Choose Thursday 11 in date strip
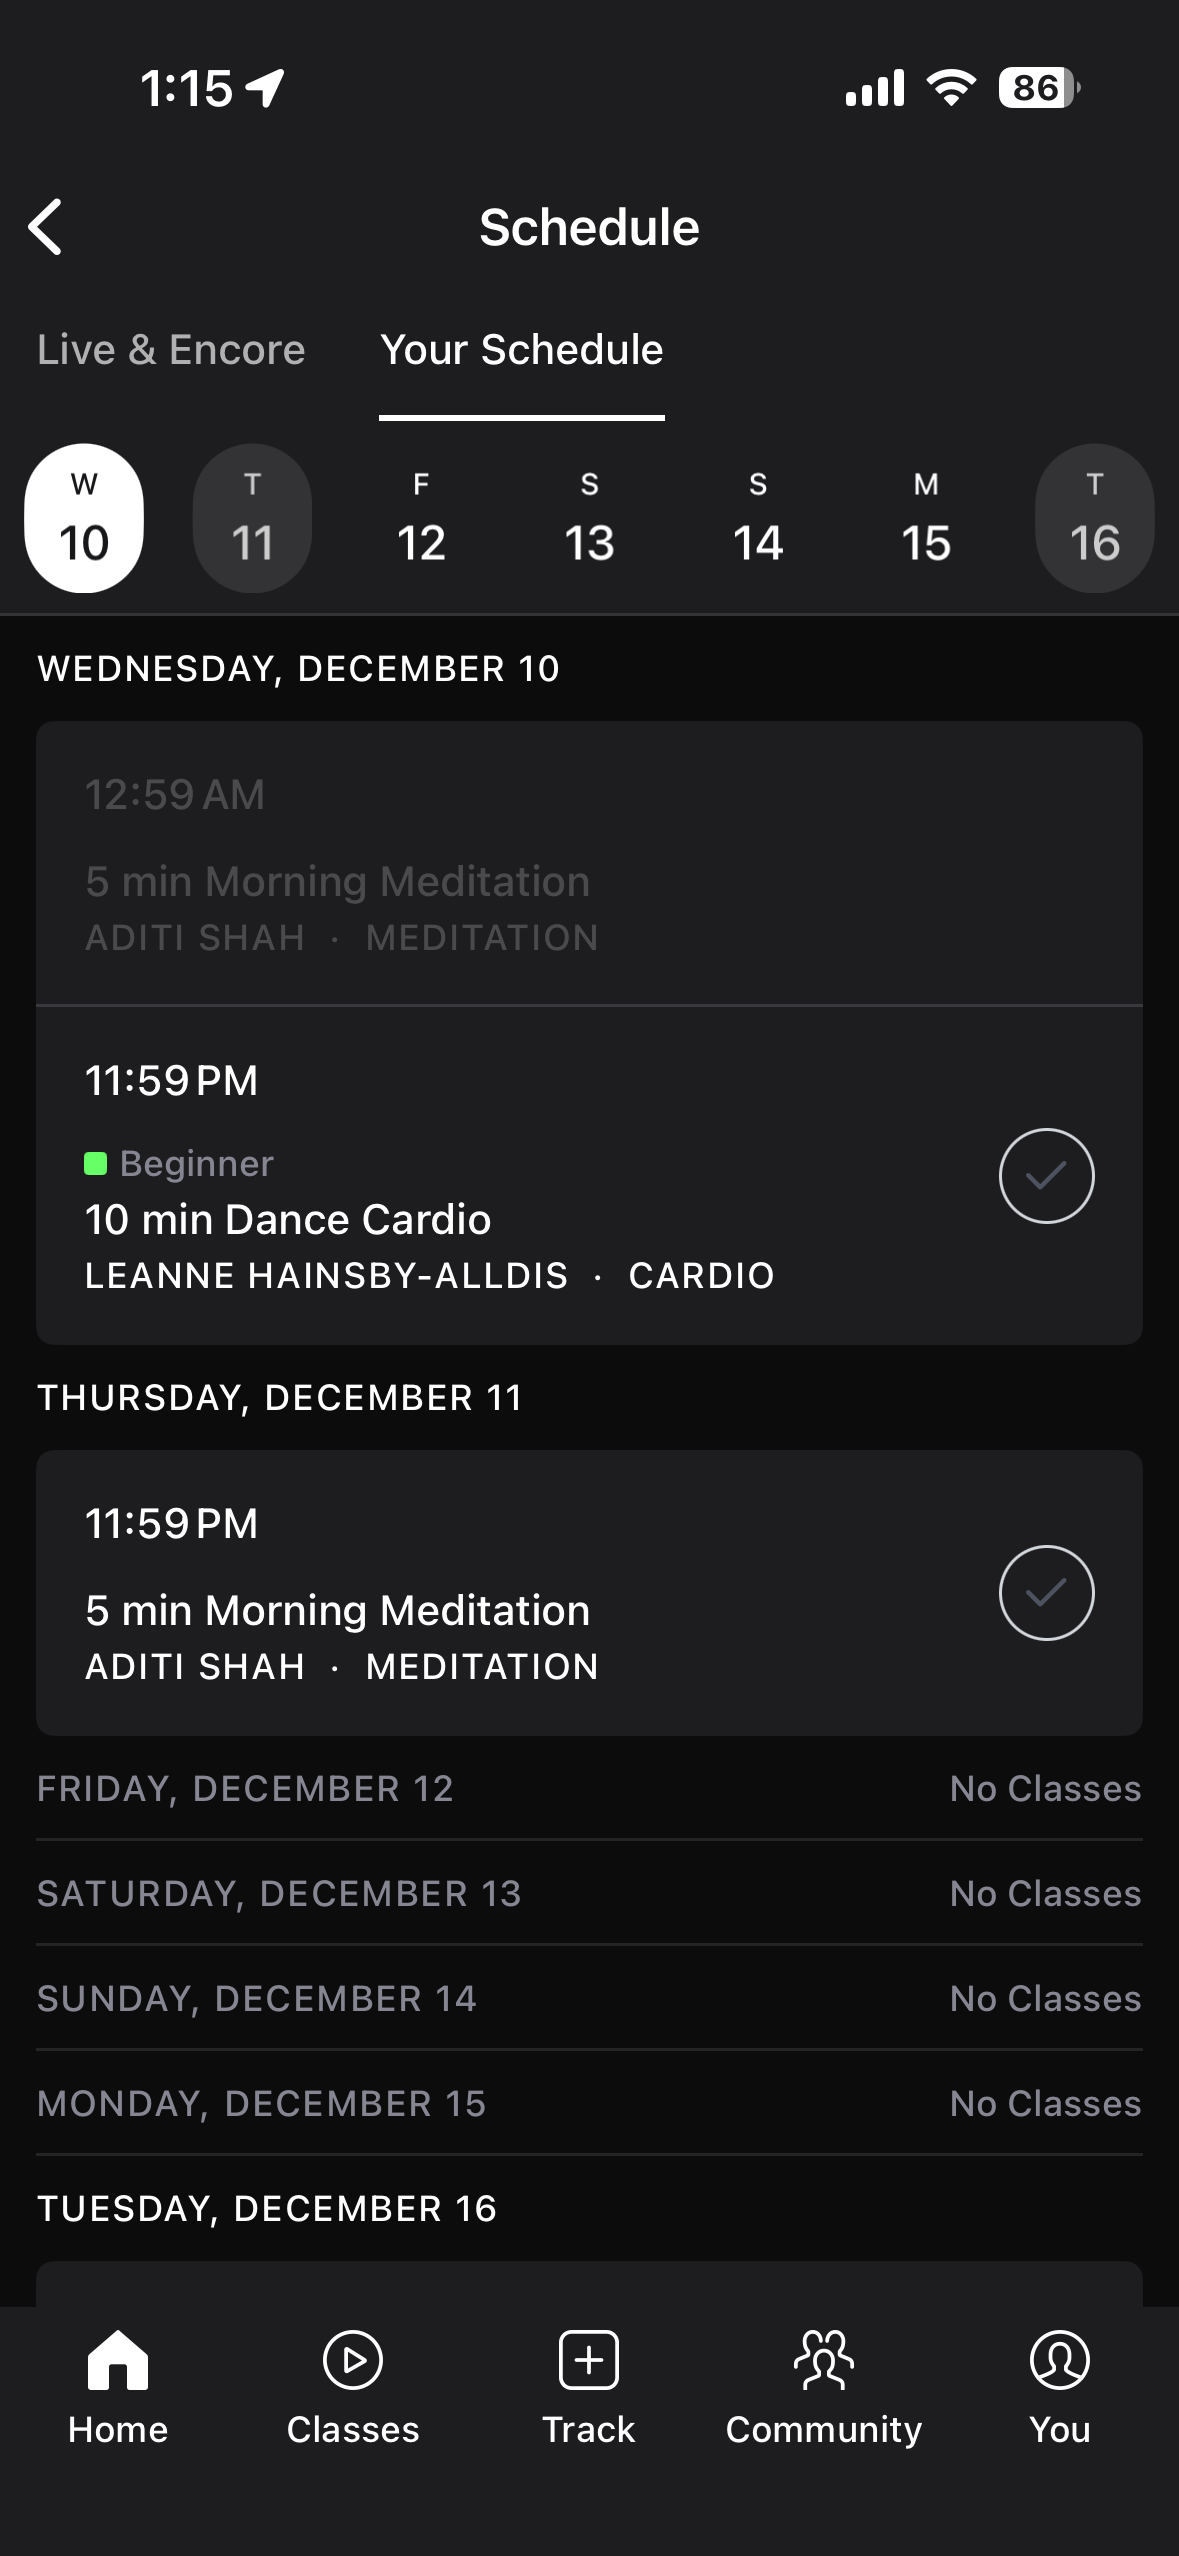Image resolution: width=1179 pixels, height=2556 pixels. click(x=252, y=518)
